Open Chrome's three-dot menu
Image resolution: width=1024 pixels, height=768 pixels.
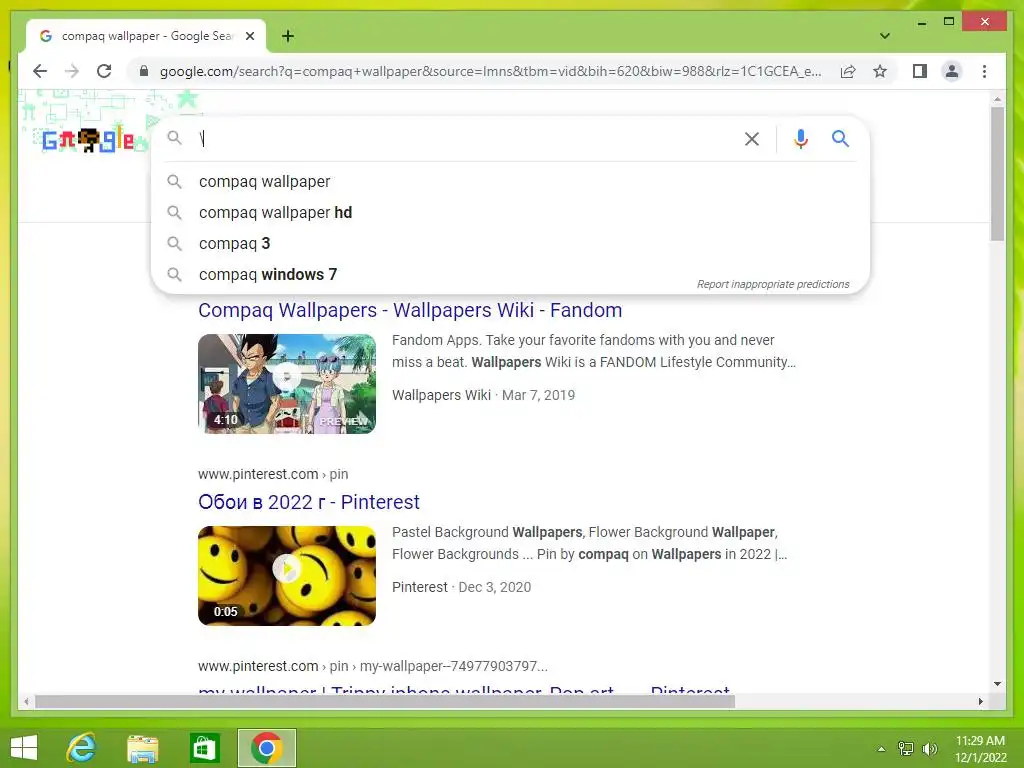[x=984, y=71]
